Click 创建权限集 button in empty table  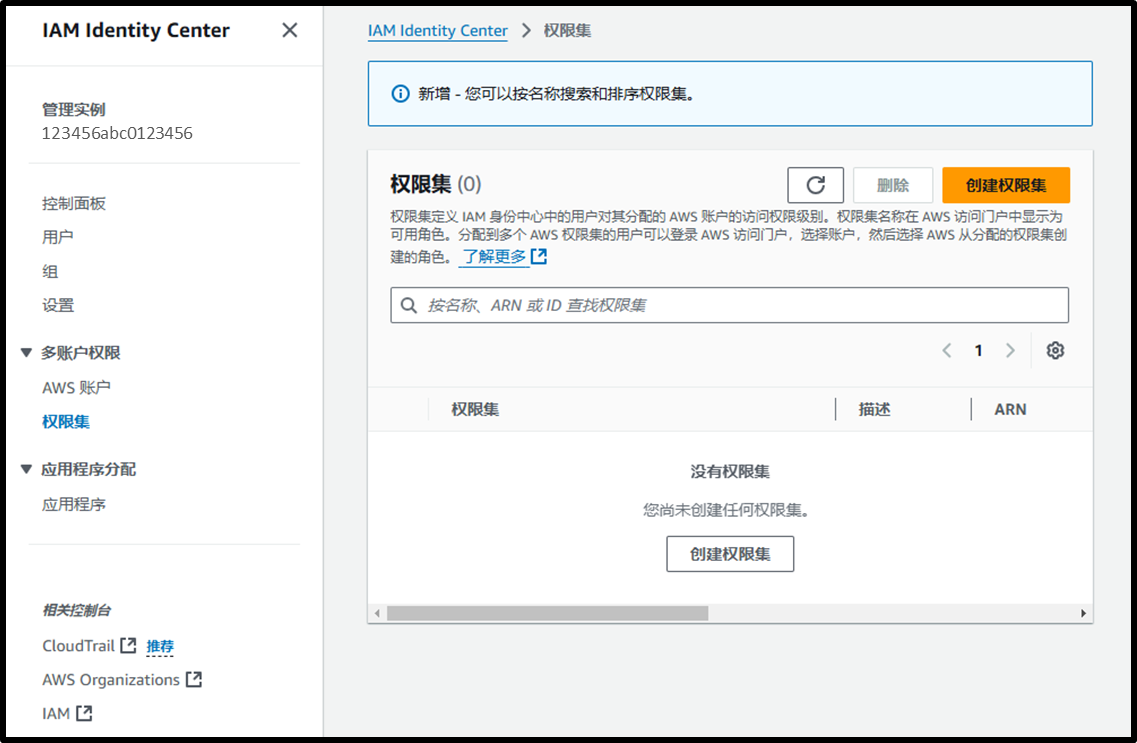(730, 554)
